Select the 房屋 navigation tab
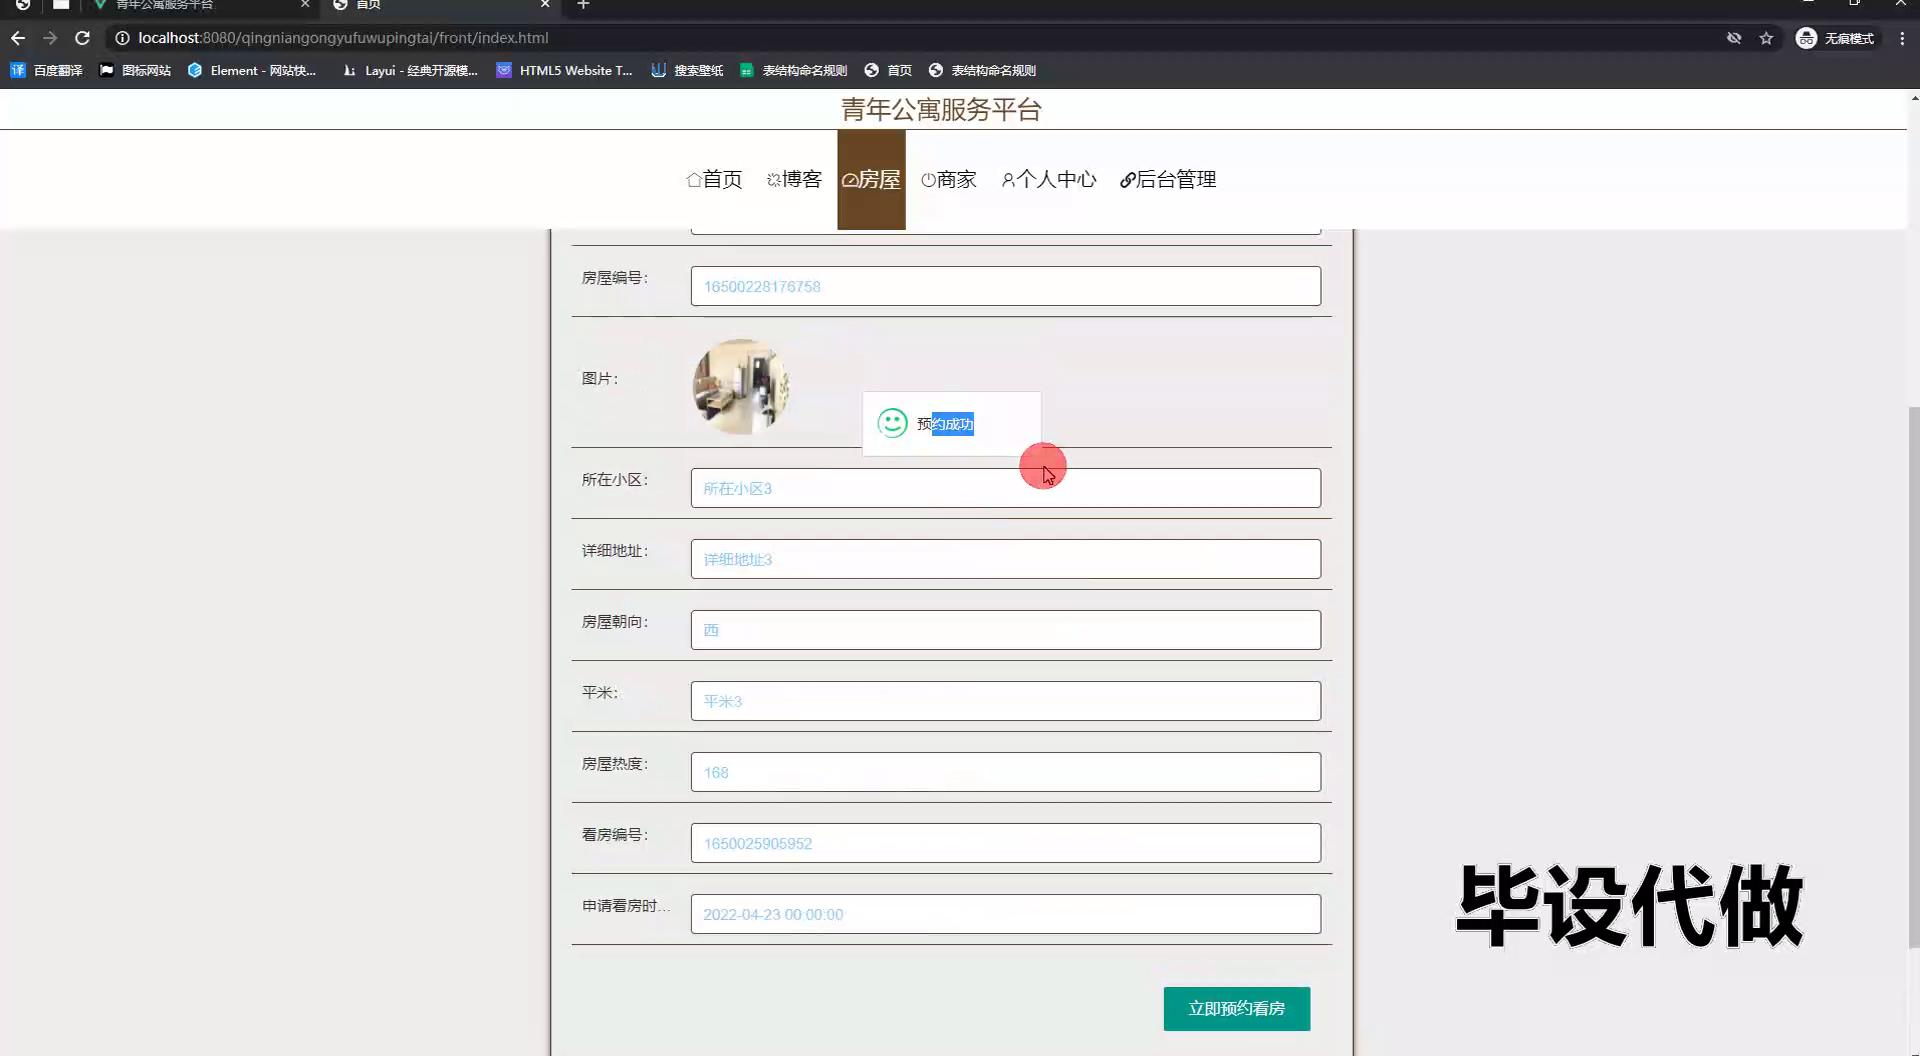The height and width of the screenshot is (1056, 1920). [x=871, y=180]
